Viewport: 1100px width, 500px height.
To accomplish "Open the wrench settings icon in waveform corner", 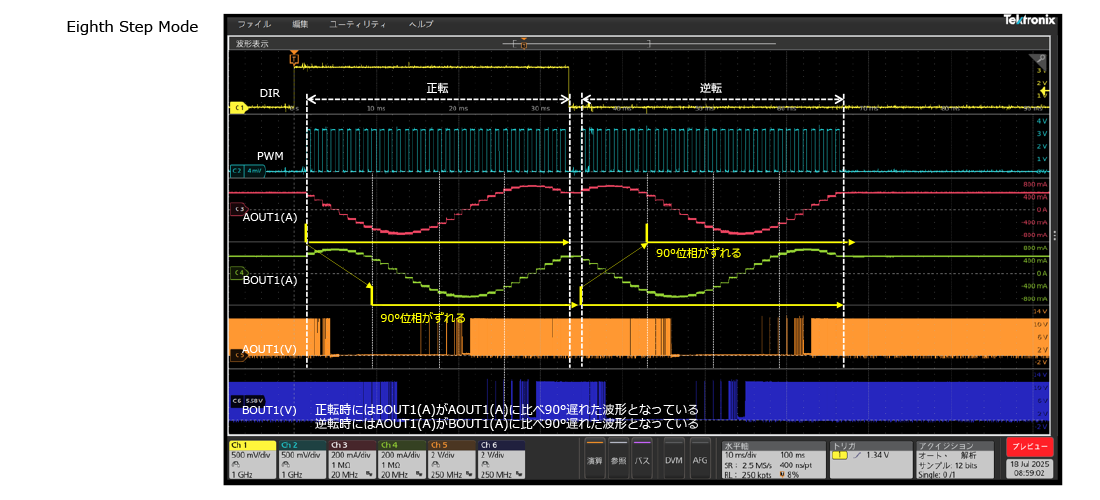I will point(1040,59).
